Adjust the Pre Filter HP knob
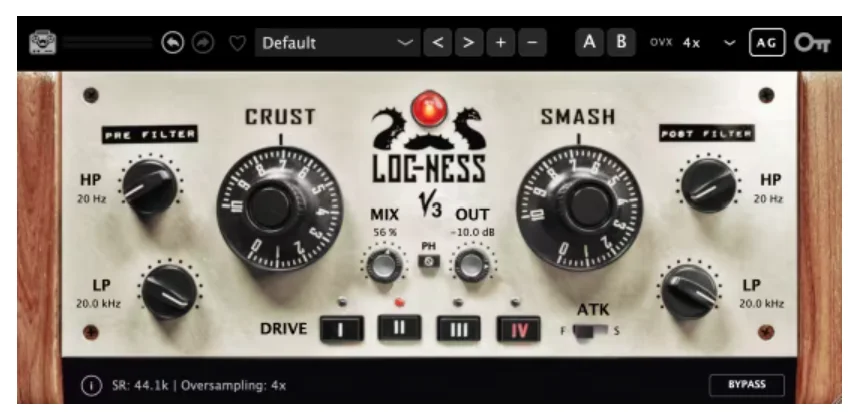Image resolution: width=860 pixels, height=412 pixels. click(x=150, y=187)
